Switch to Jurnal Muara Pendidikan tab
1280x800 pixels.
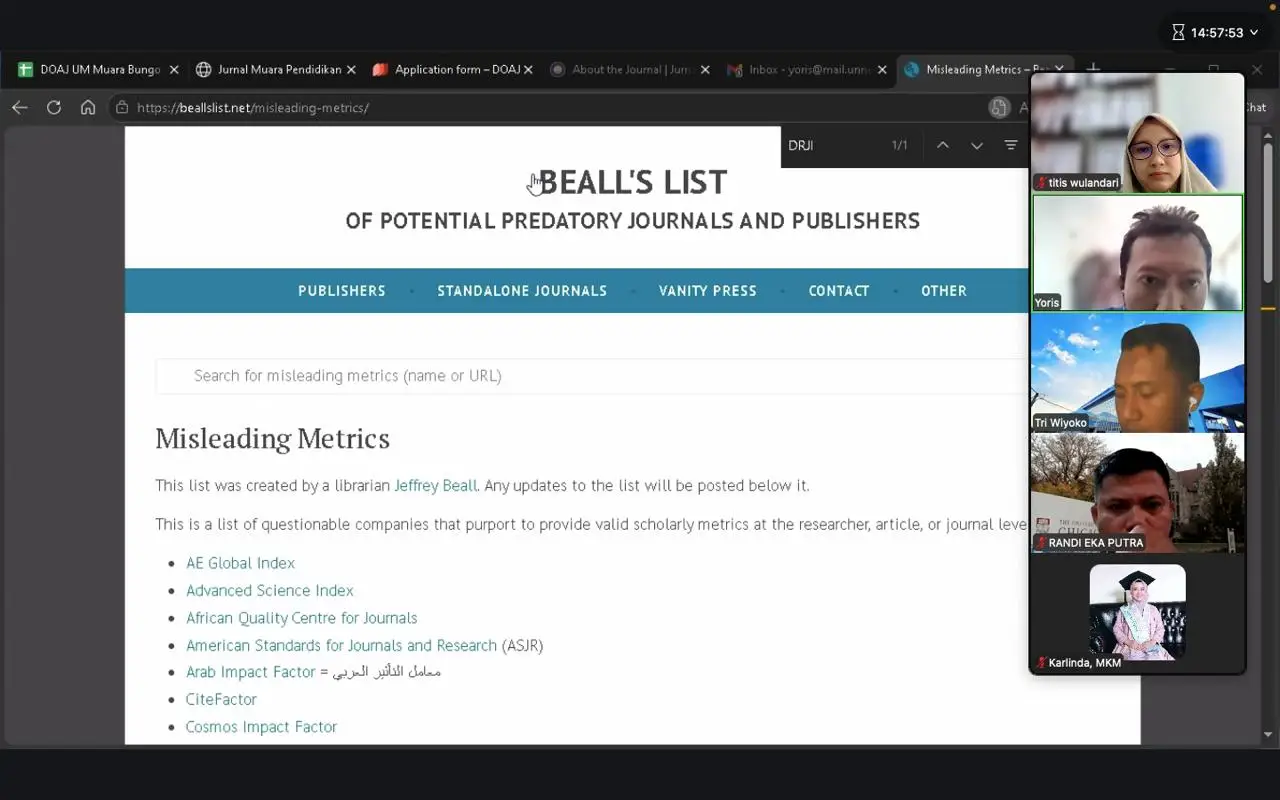point(275,70)
